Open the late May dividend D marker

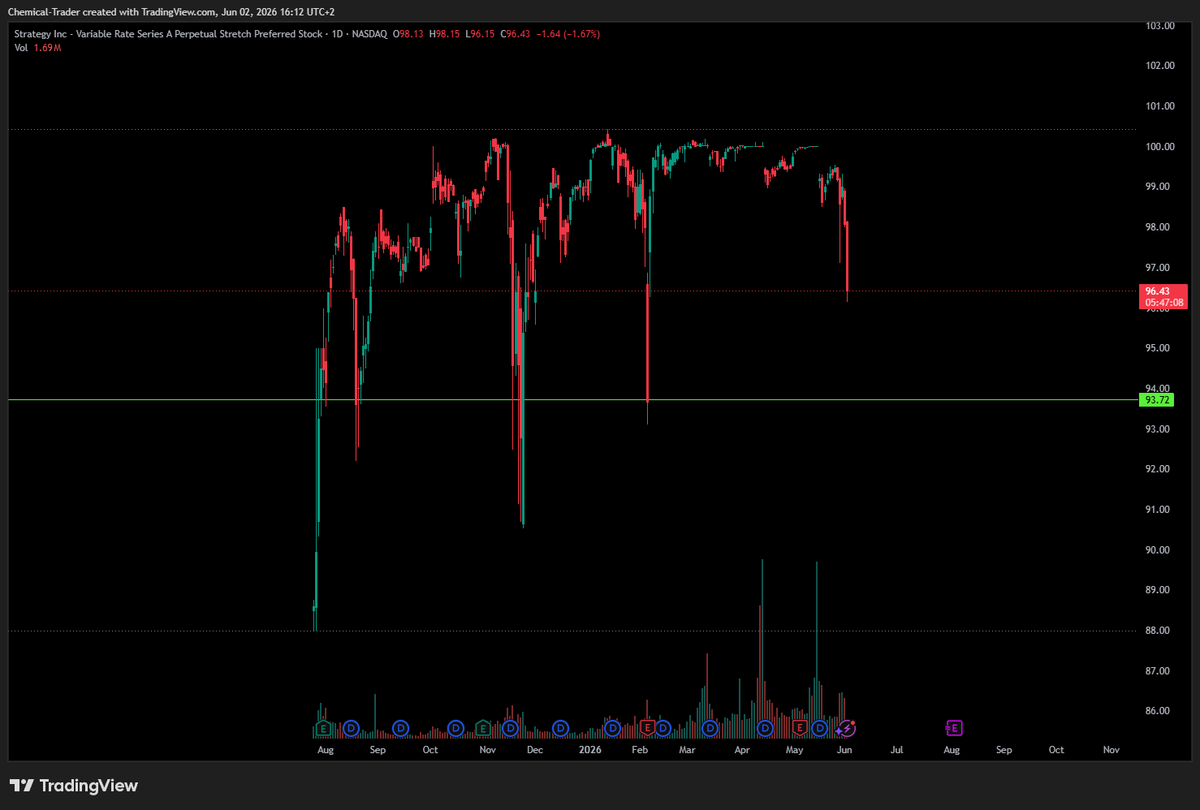click(x=819, y=728)
